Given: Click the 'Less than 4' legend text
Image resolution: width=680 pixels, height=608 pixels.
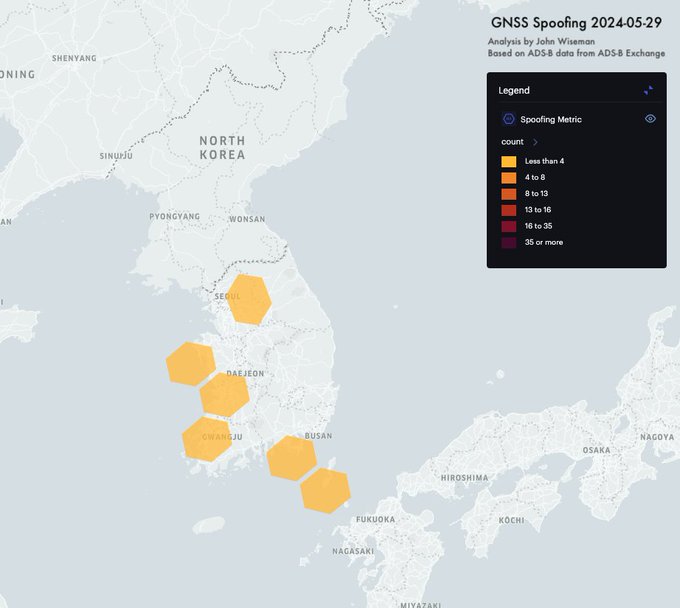Looking at the screenshot, I should (x=544, y=161).
